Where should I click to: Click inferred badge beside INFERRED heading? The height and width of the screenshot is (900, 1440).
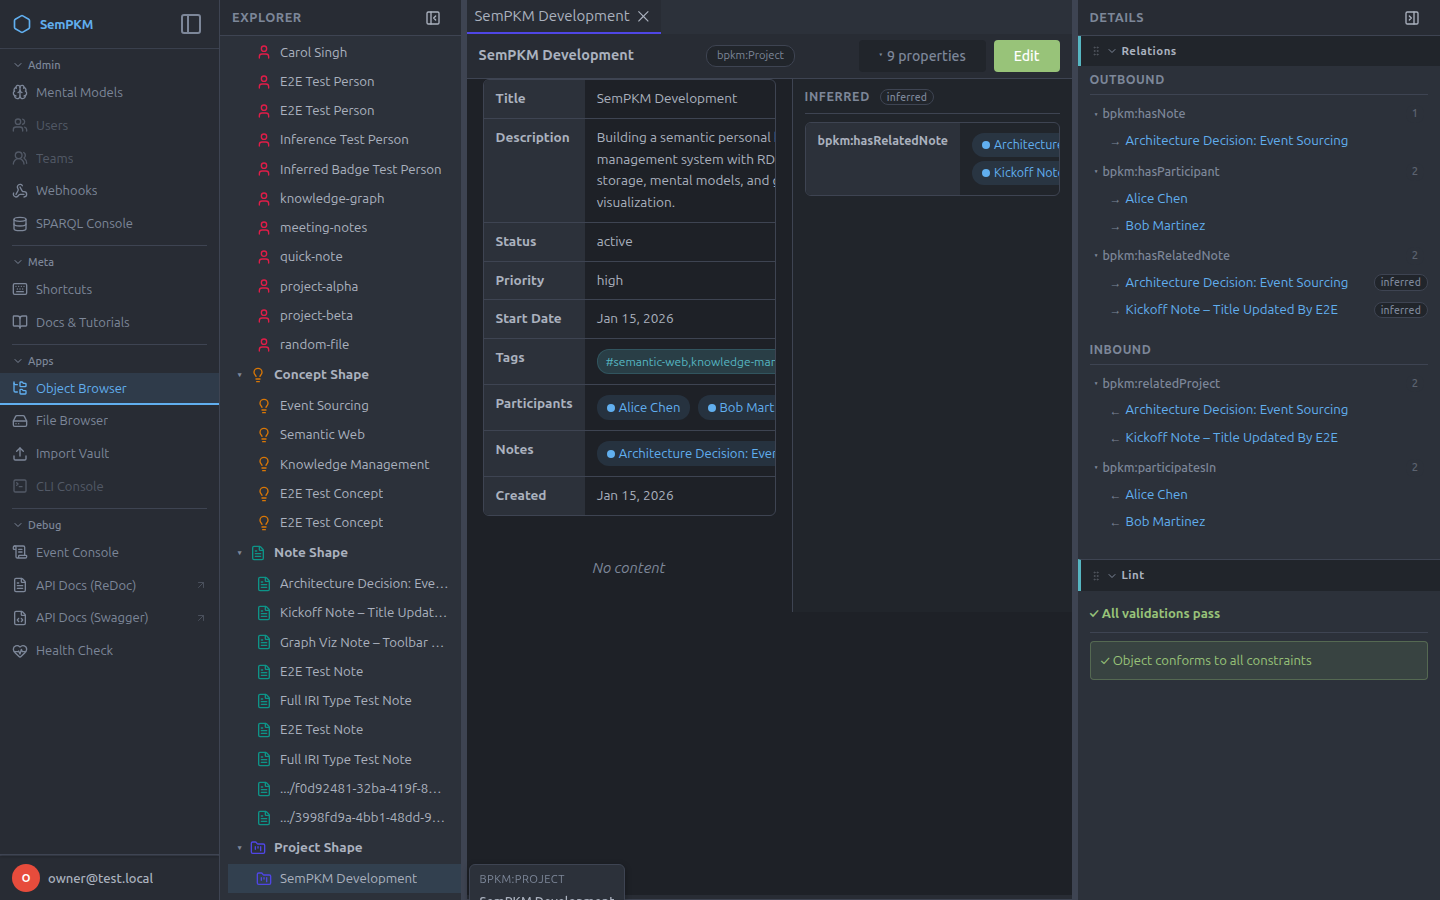(906, 97)
